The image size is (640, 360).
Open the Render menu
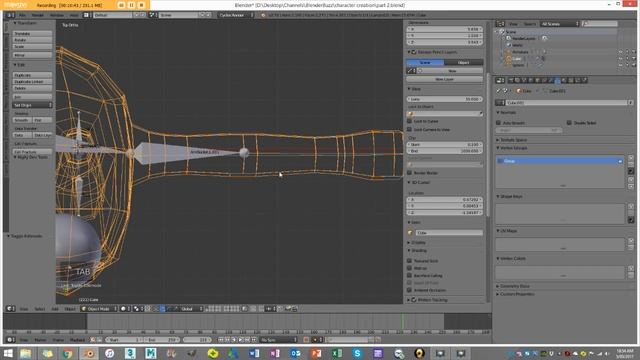38,15
